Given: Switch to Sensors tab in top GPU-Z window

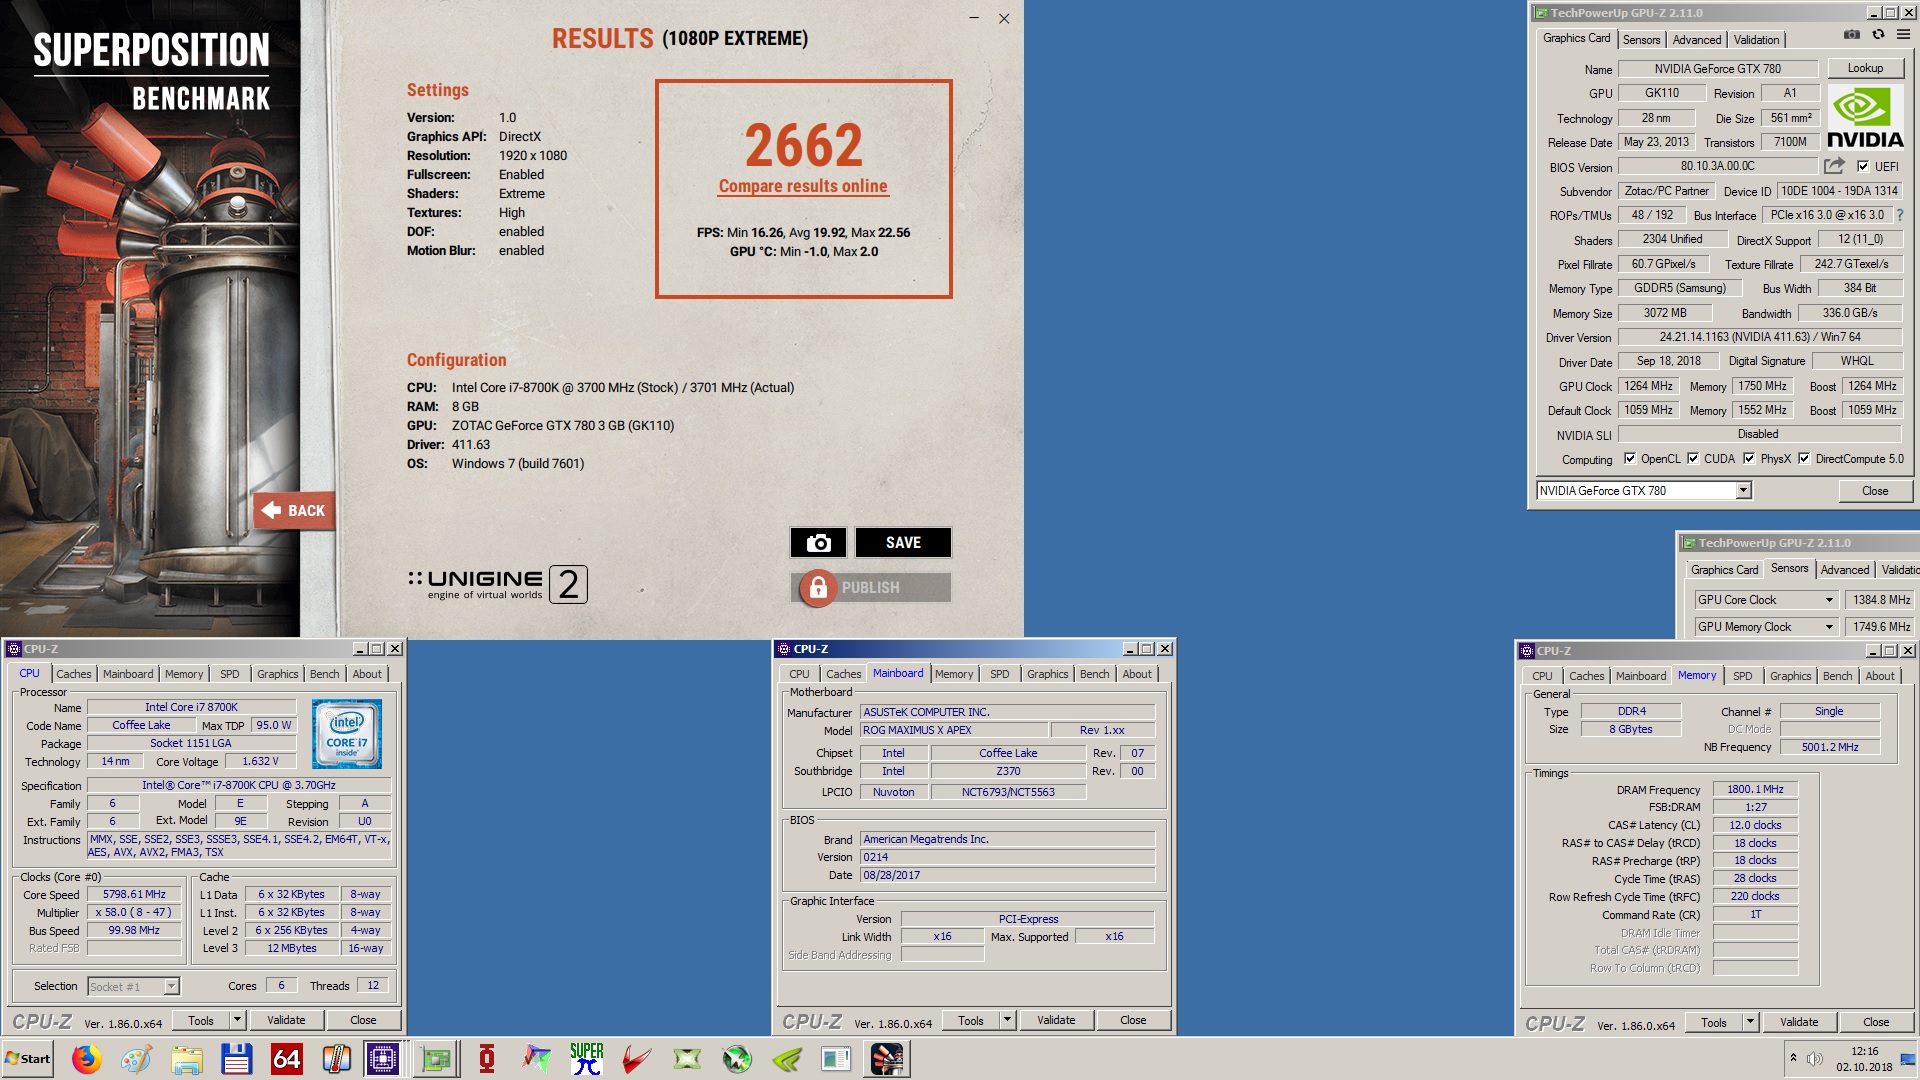Looking at the screenshot, I should pos(1641,40).
